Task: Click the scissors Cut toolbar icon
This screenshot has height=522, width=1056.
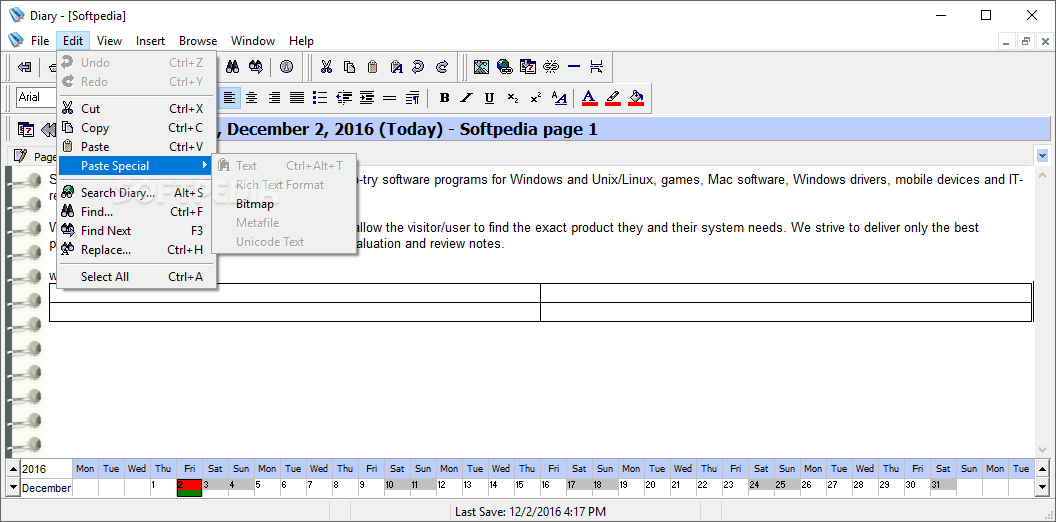Action: pyautogui.click(x=326, y=67)
